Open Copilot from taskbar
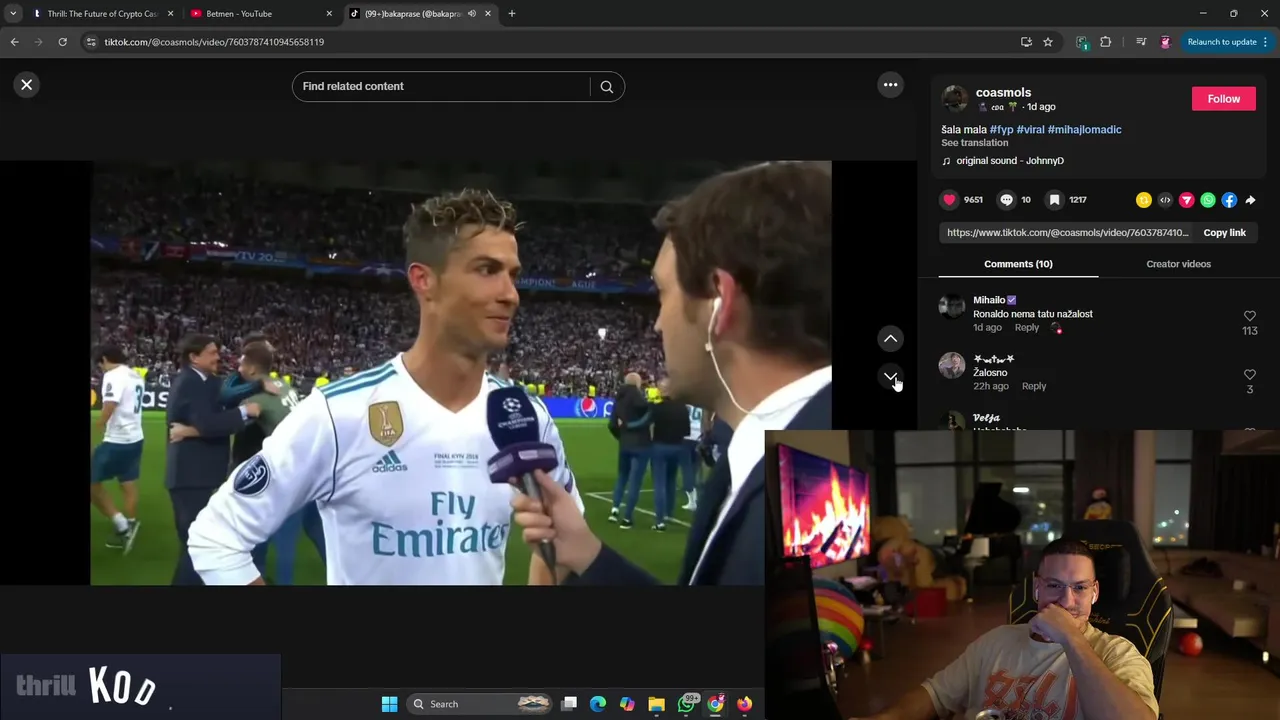This screenshot has width=1280, height=720. 627,704
